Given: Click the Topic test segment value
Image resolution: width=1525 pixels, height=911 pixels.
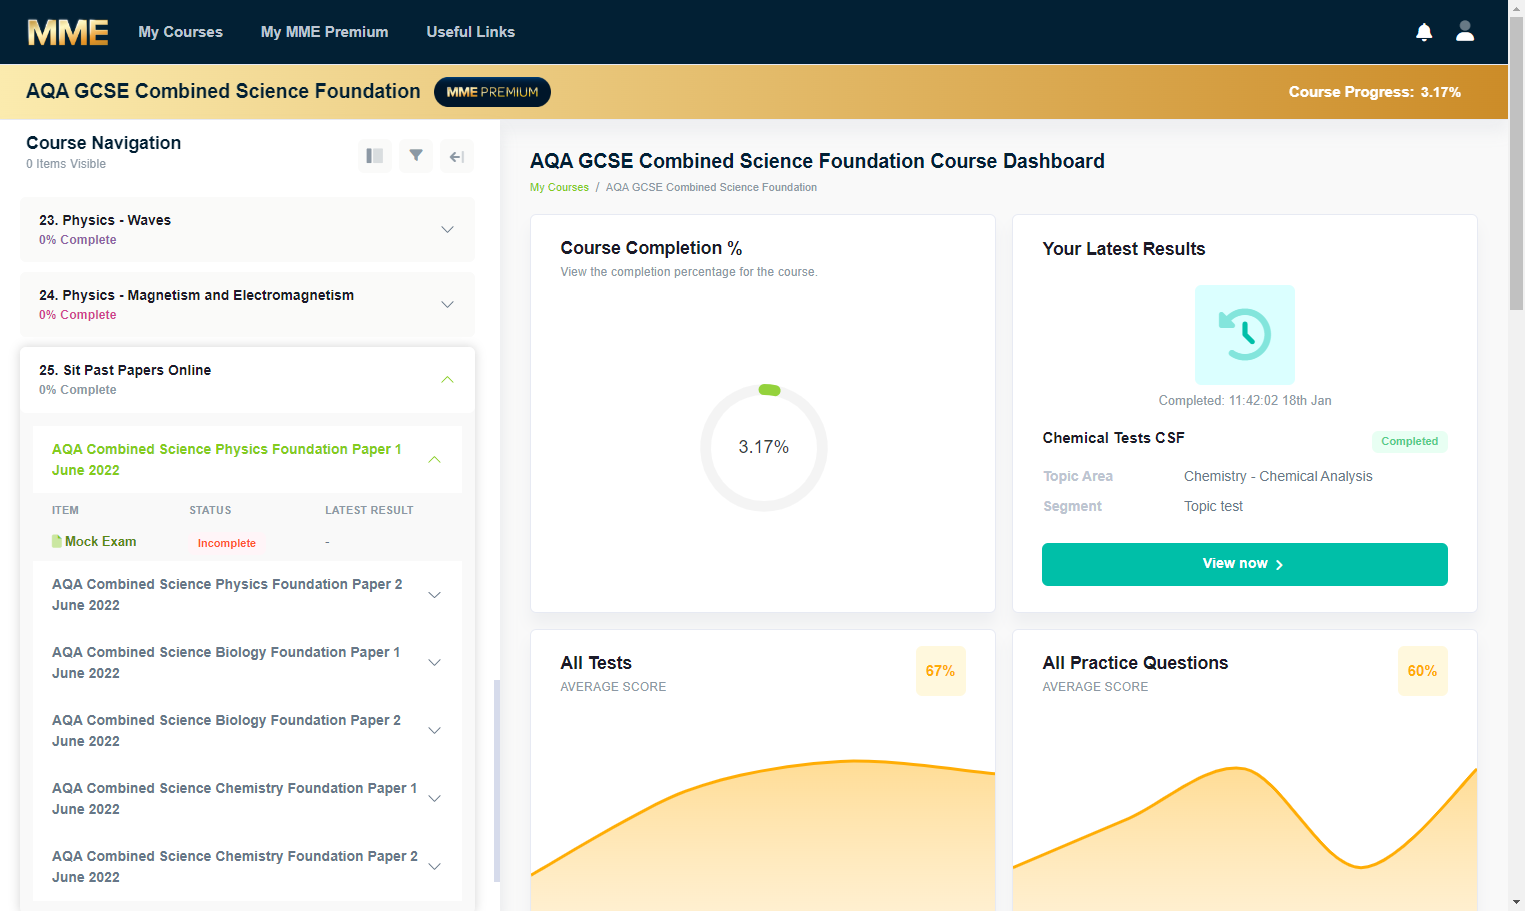Looking at the screenshot, I should point(1213,506).
